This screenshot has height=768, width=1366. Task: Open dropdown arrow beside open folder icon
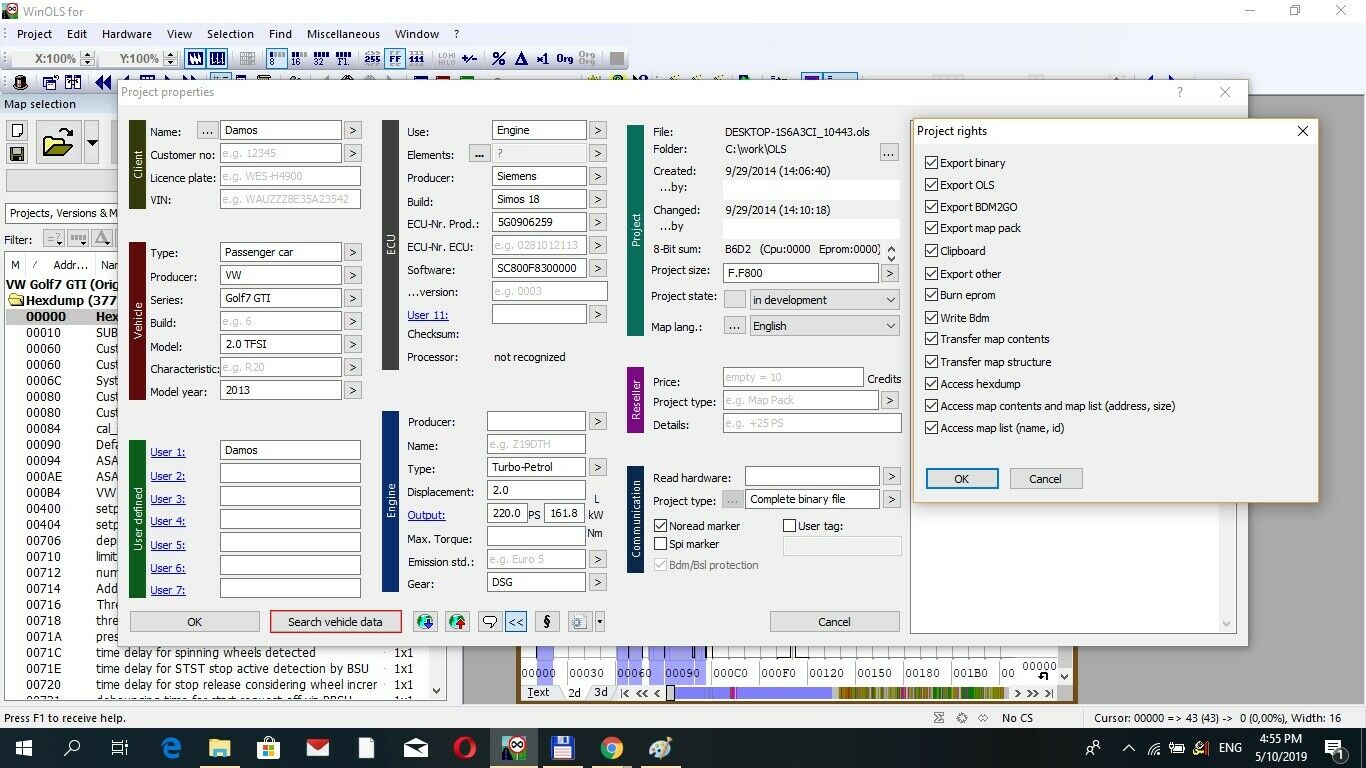point(92,143)
